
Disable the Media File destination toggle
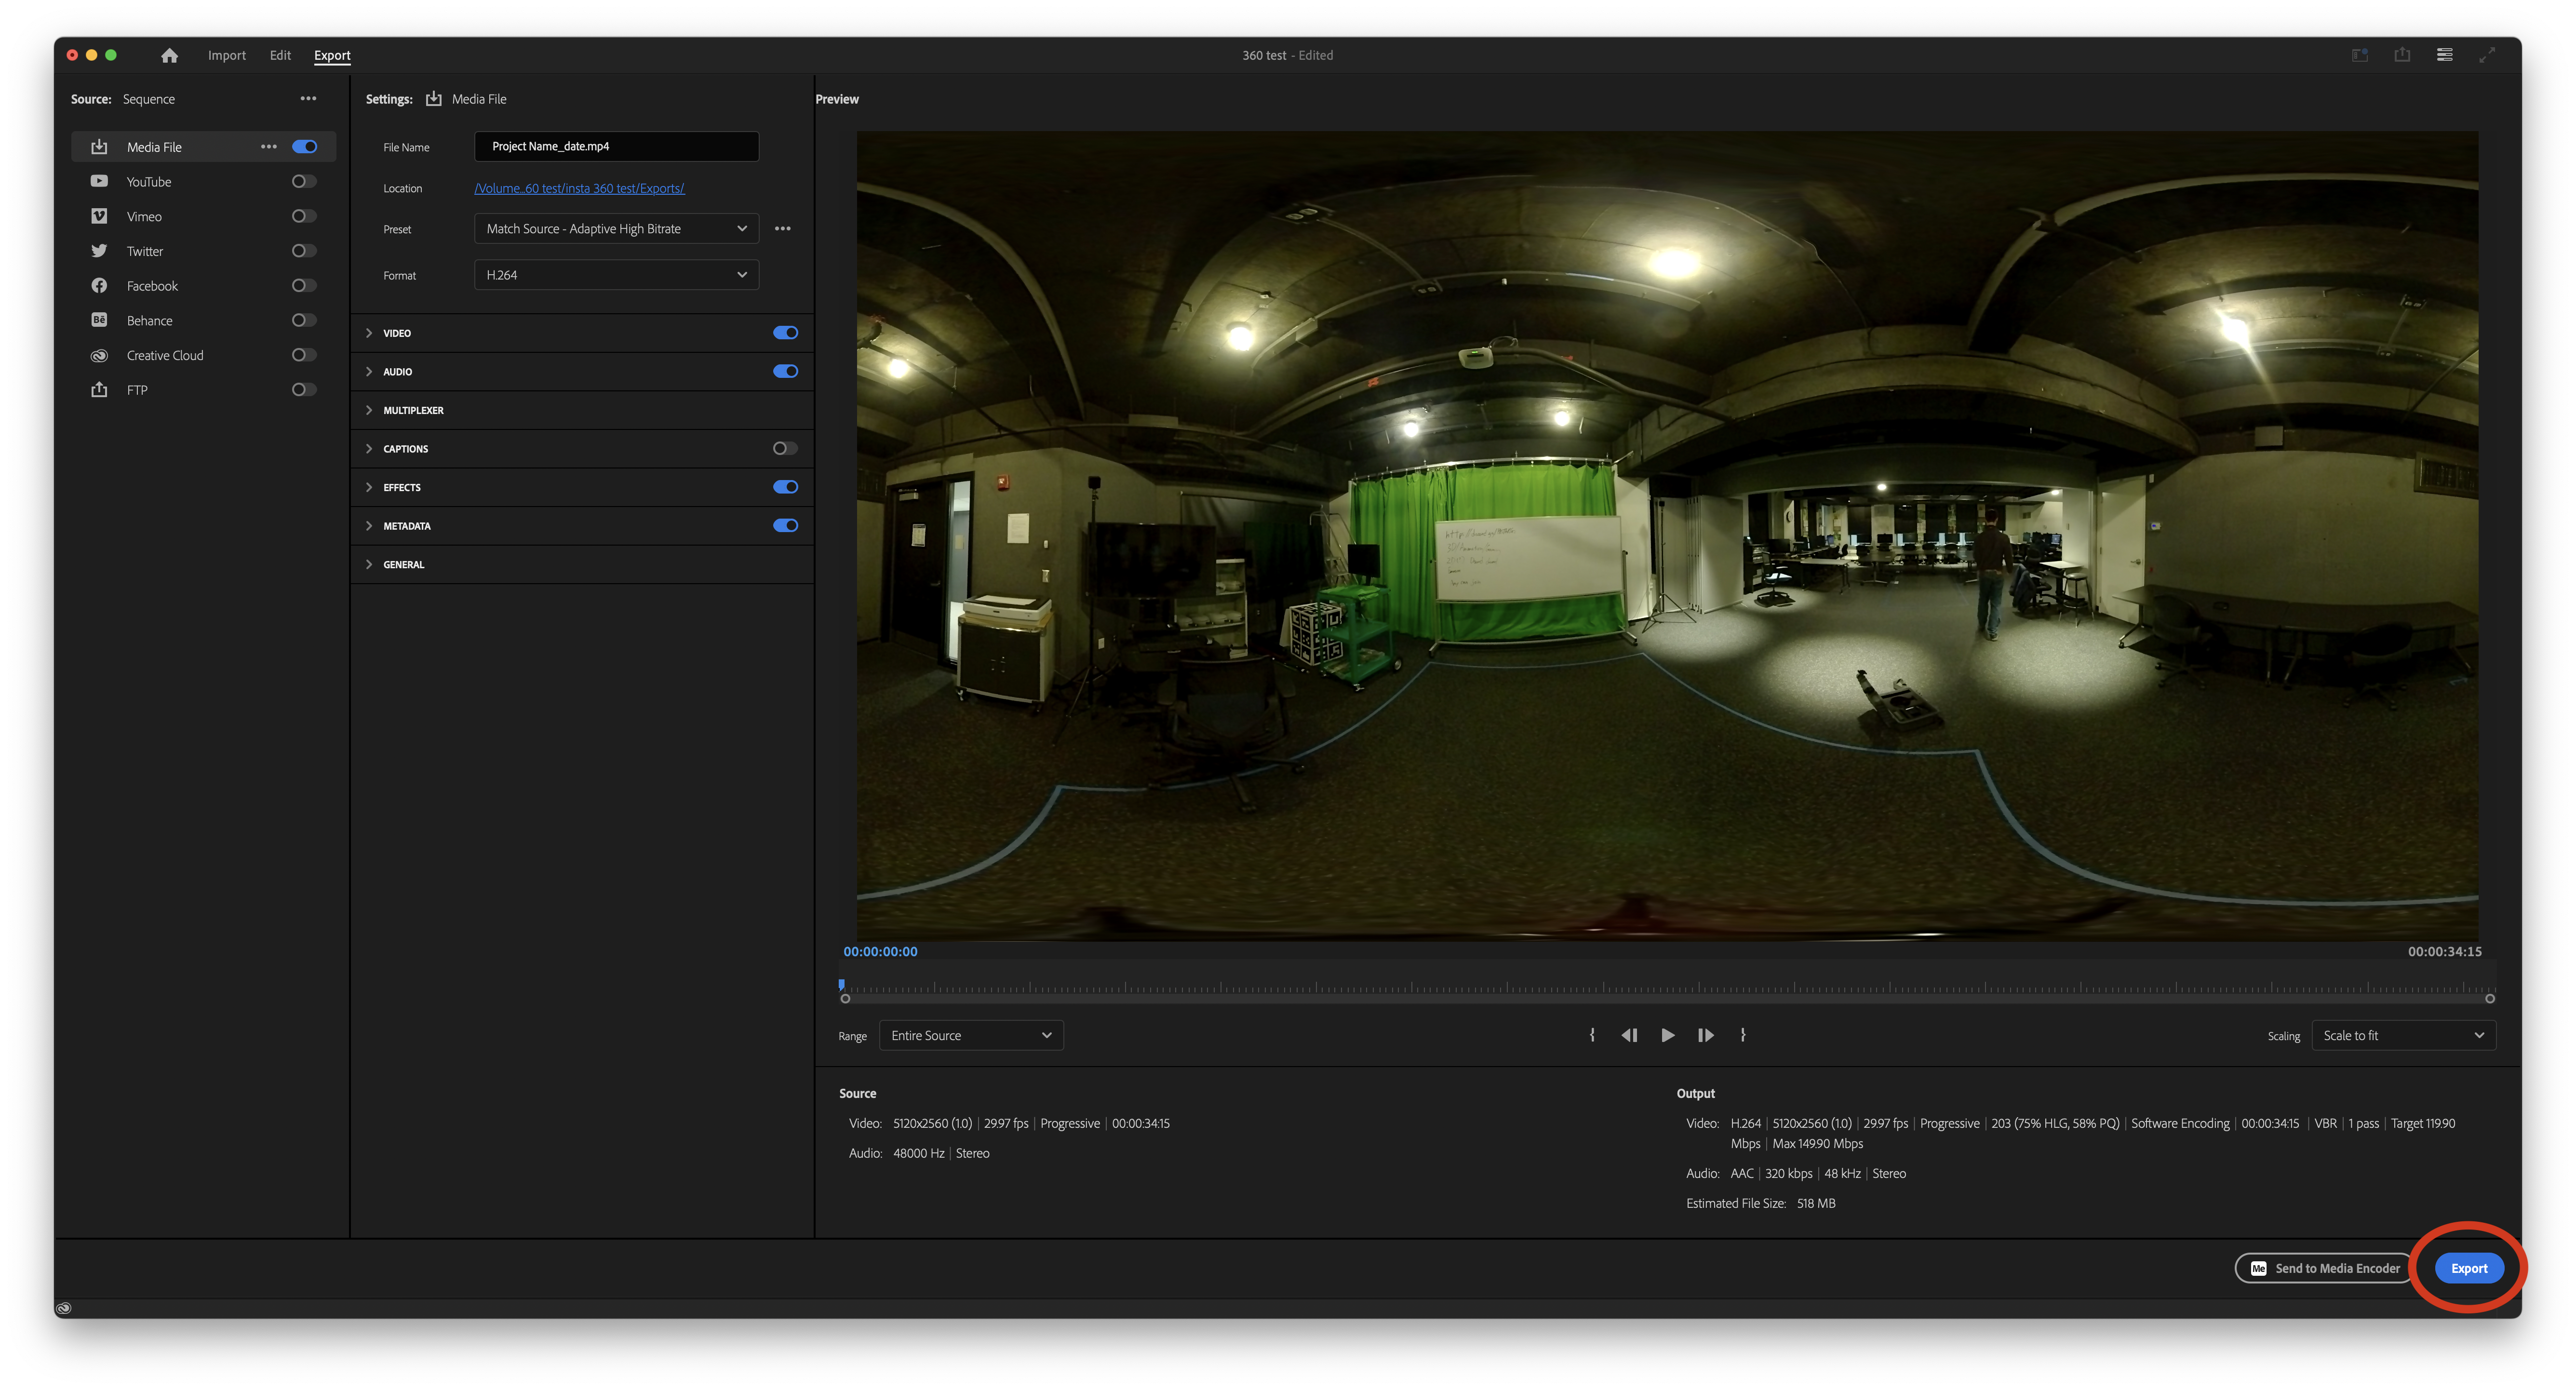pos(305,147)
